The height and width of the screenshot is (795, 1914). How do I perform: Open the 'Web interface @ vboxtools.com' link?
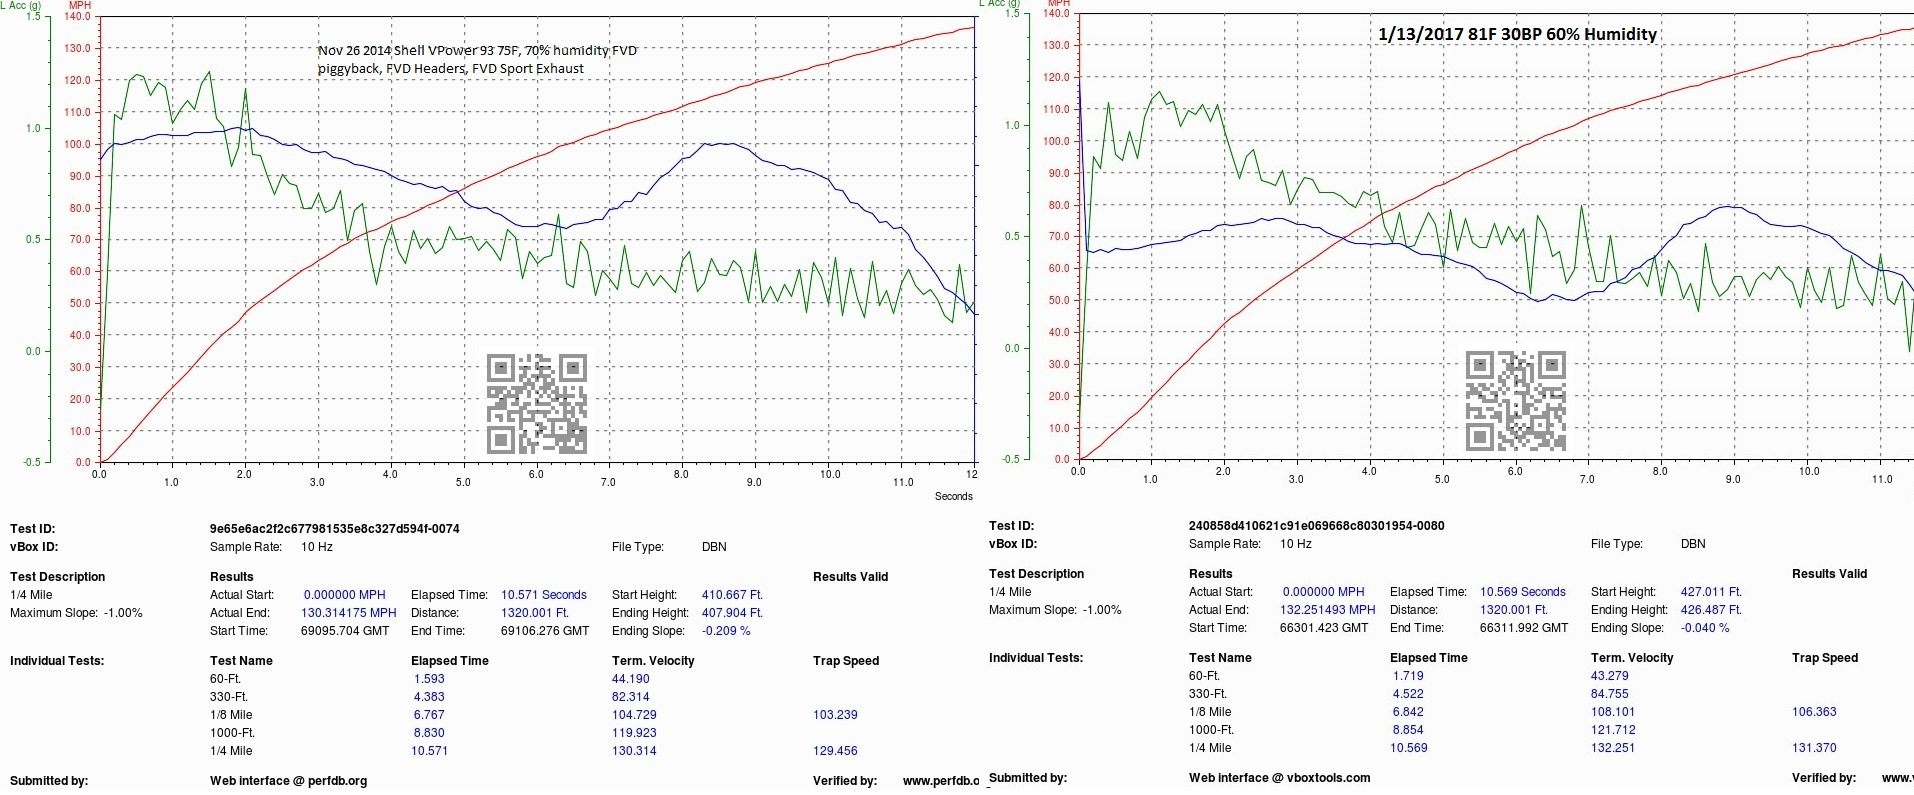[x=1279, y=778]
